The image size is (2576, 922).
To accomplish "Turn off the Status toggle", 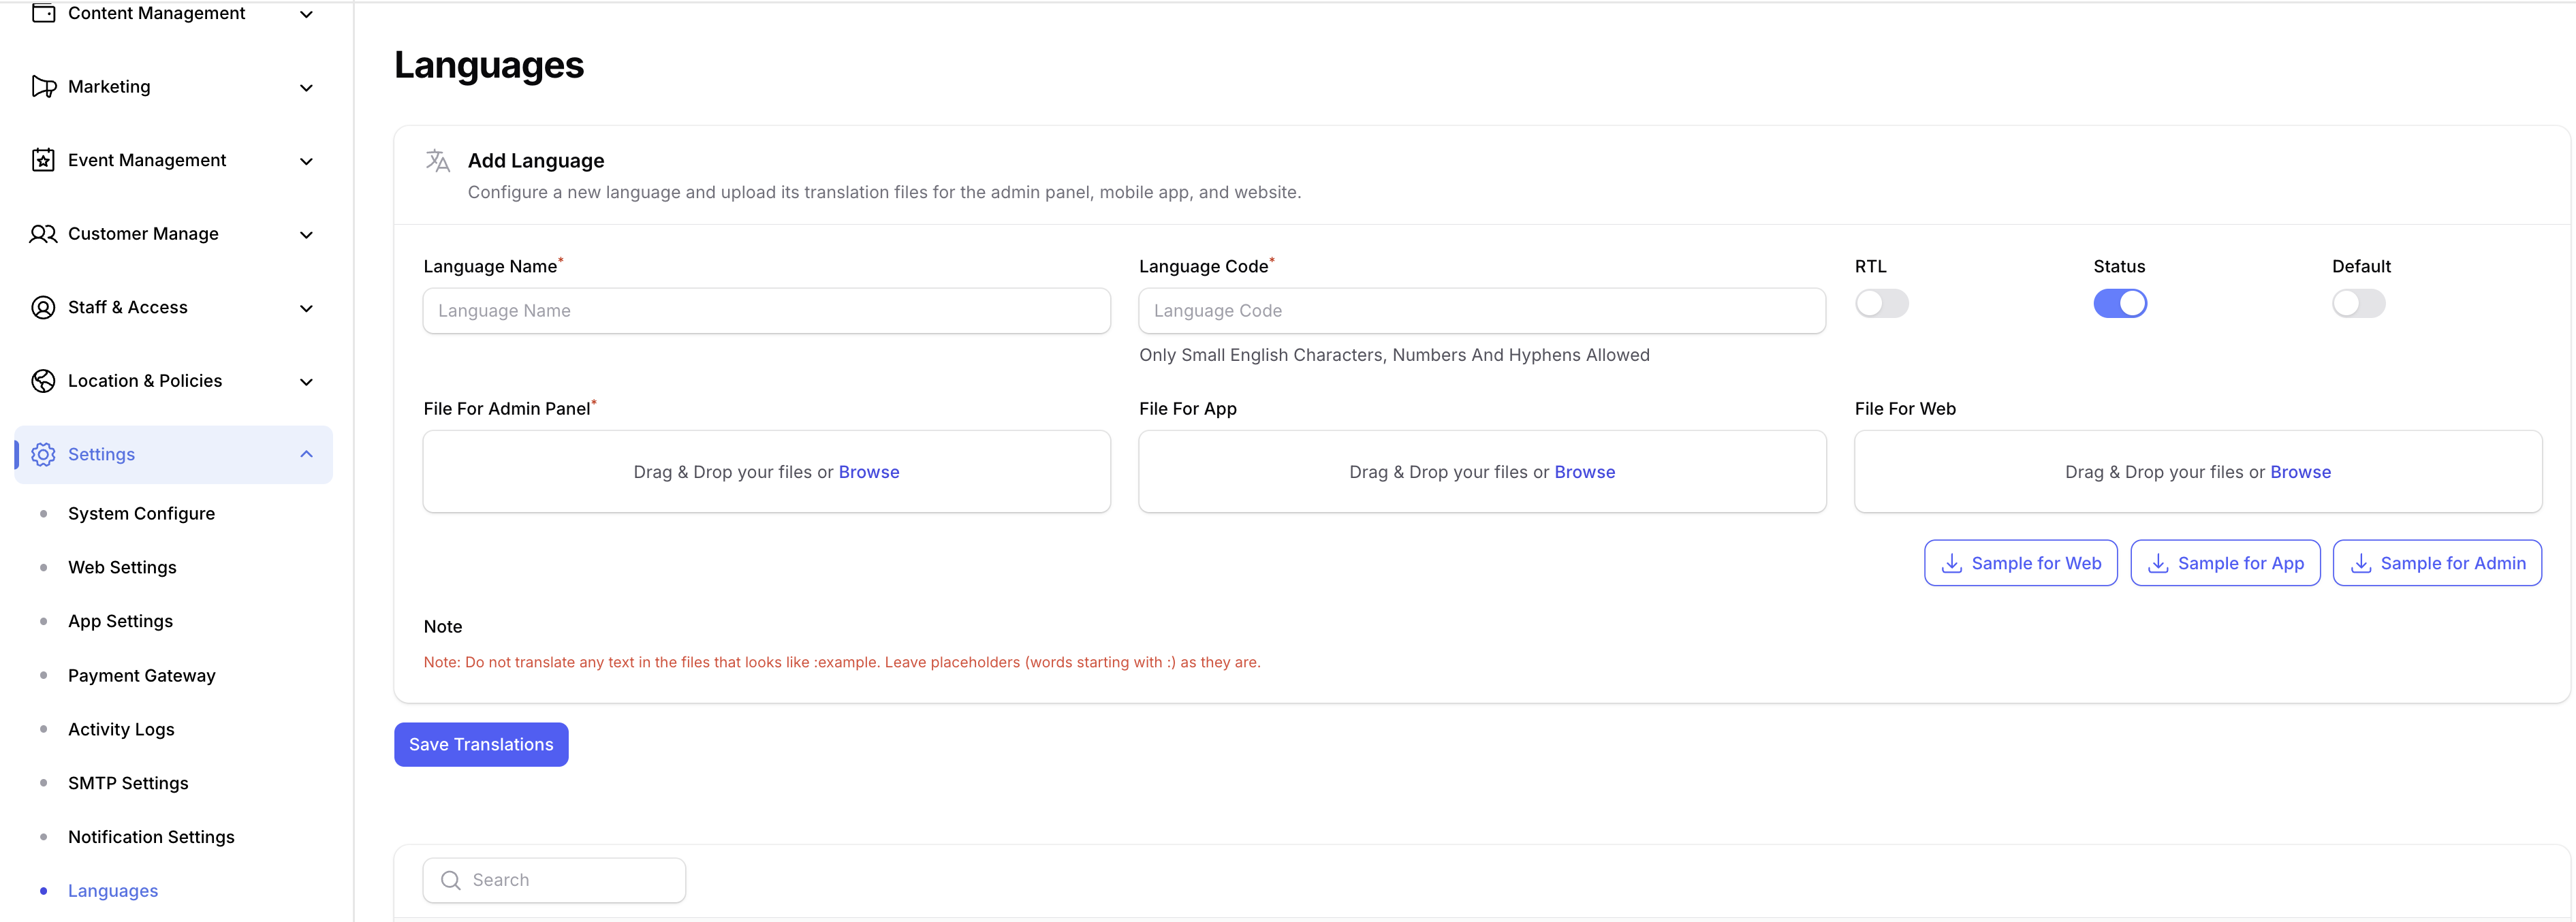I will (x=2120, y=303).
